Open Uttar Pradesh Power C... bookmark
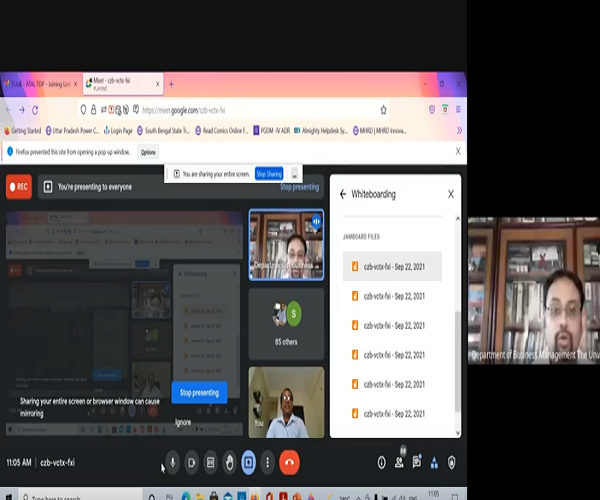 (72, 130)
